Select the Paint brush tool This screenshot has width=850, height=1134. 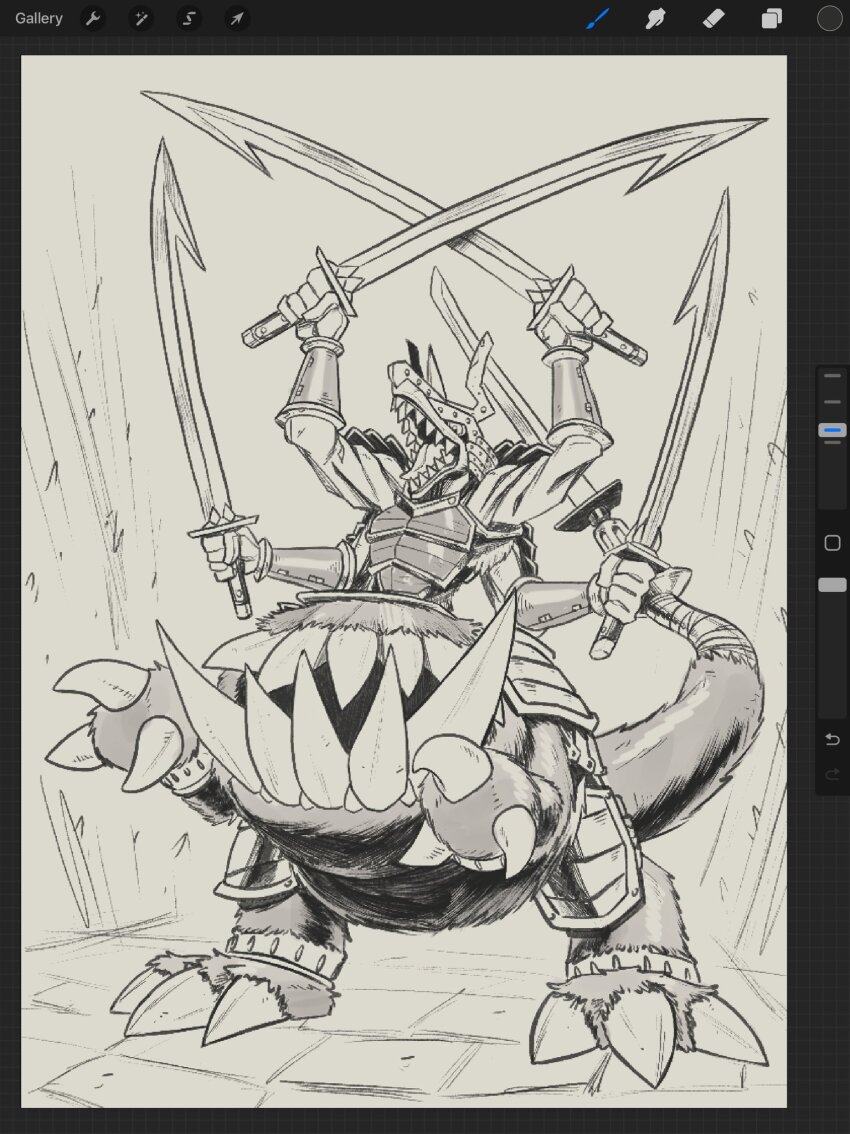(598, 18)
